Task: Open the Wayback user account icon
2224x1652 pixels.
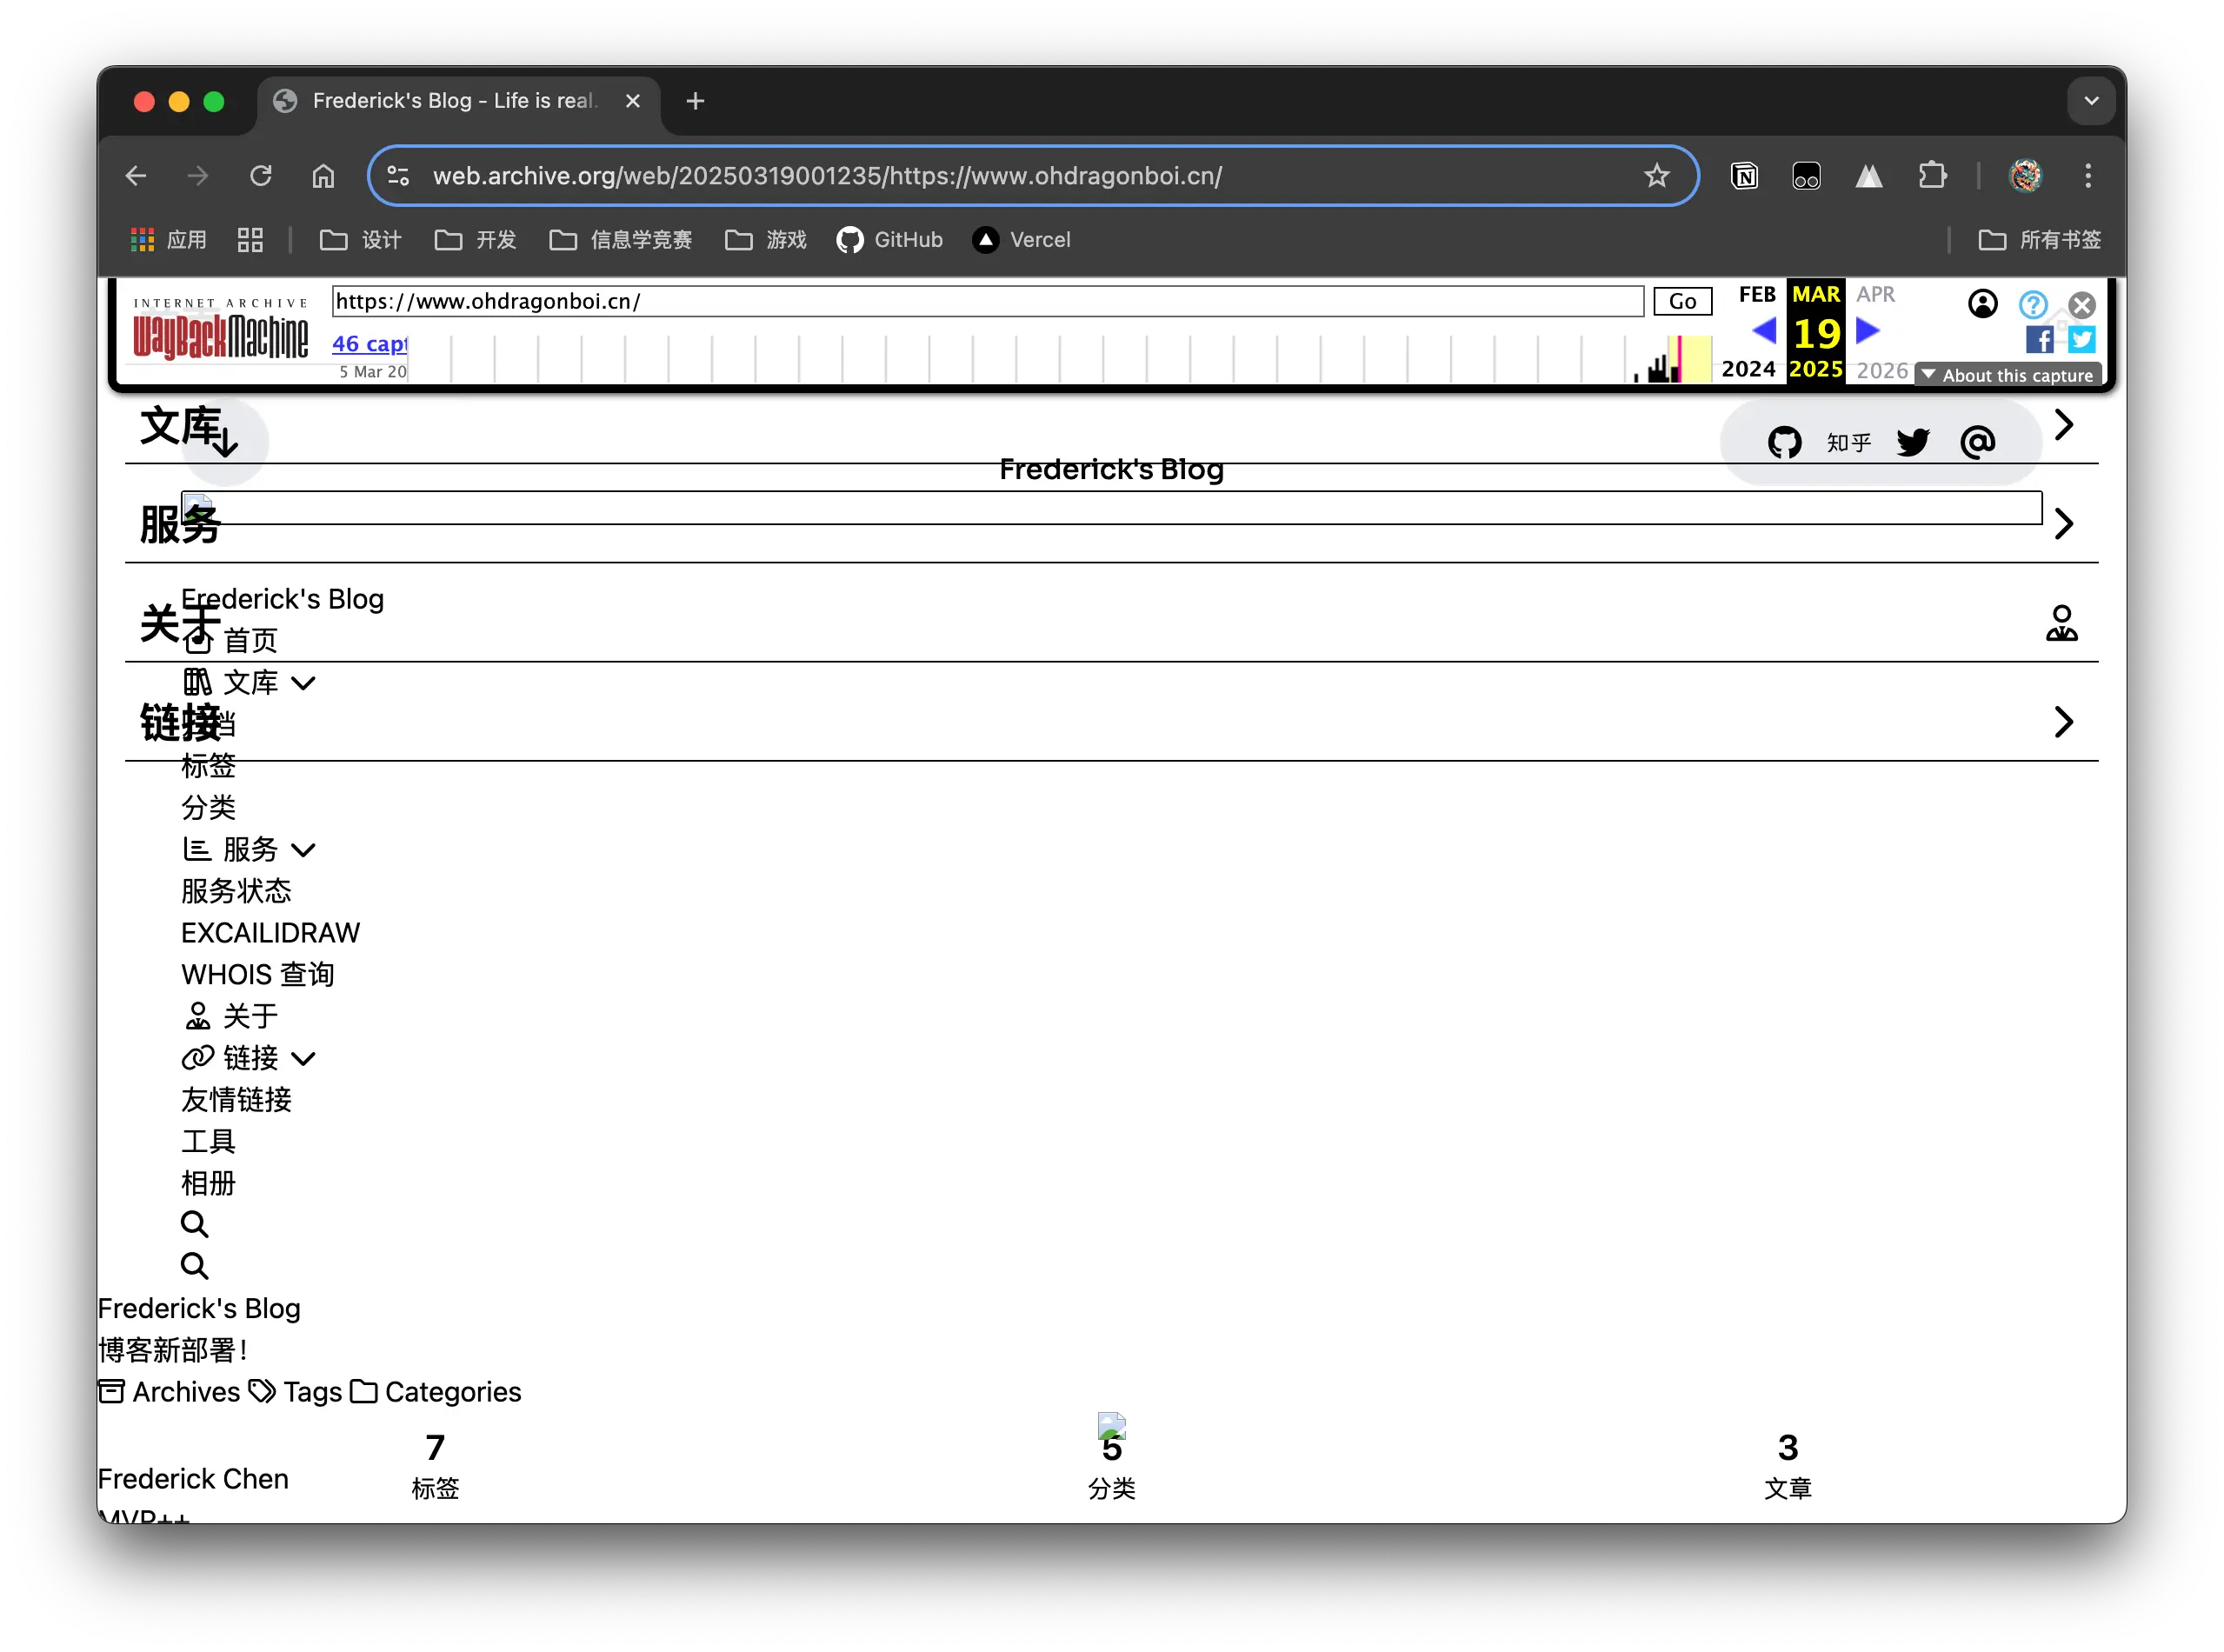Action: pos(1982,303)
